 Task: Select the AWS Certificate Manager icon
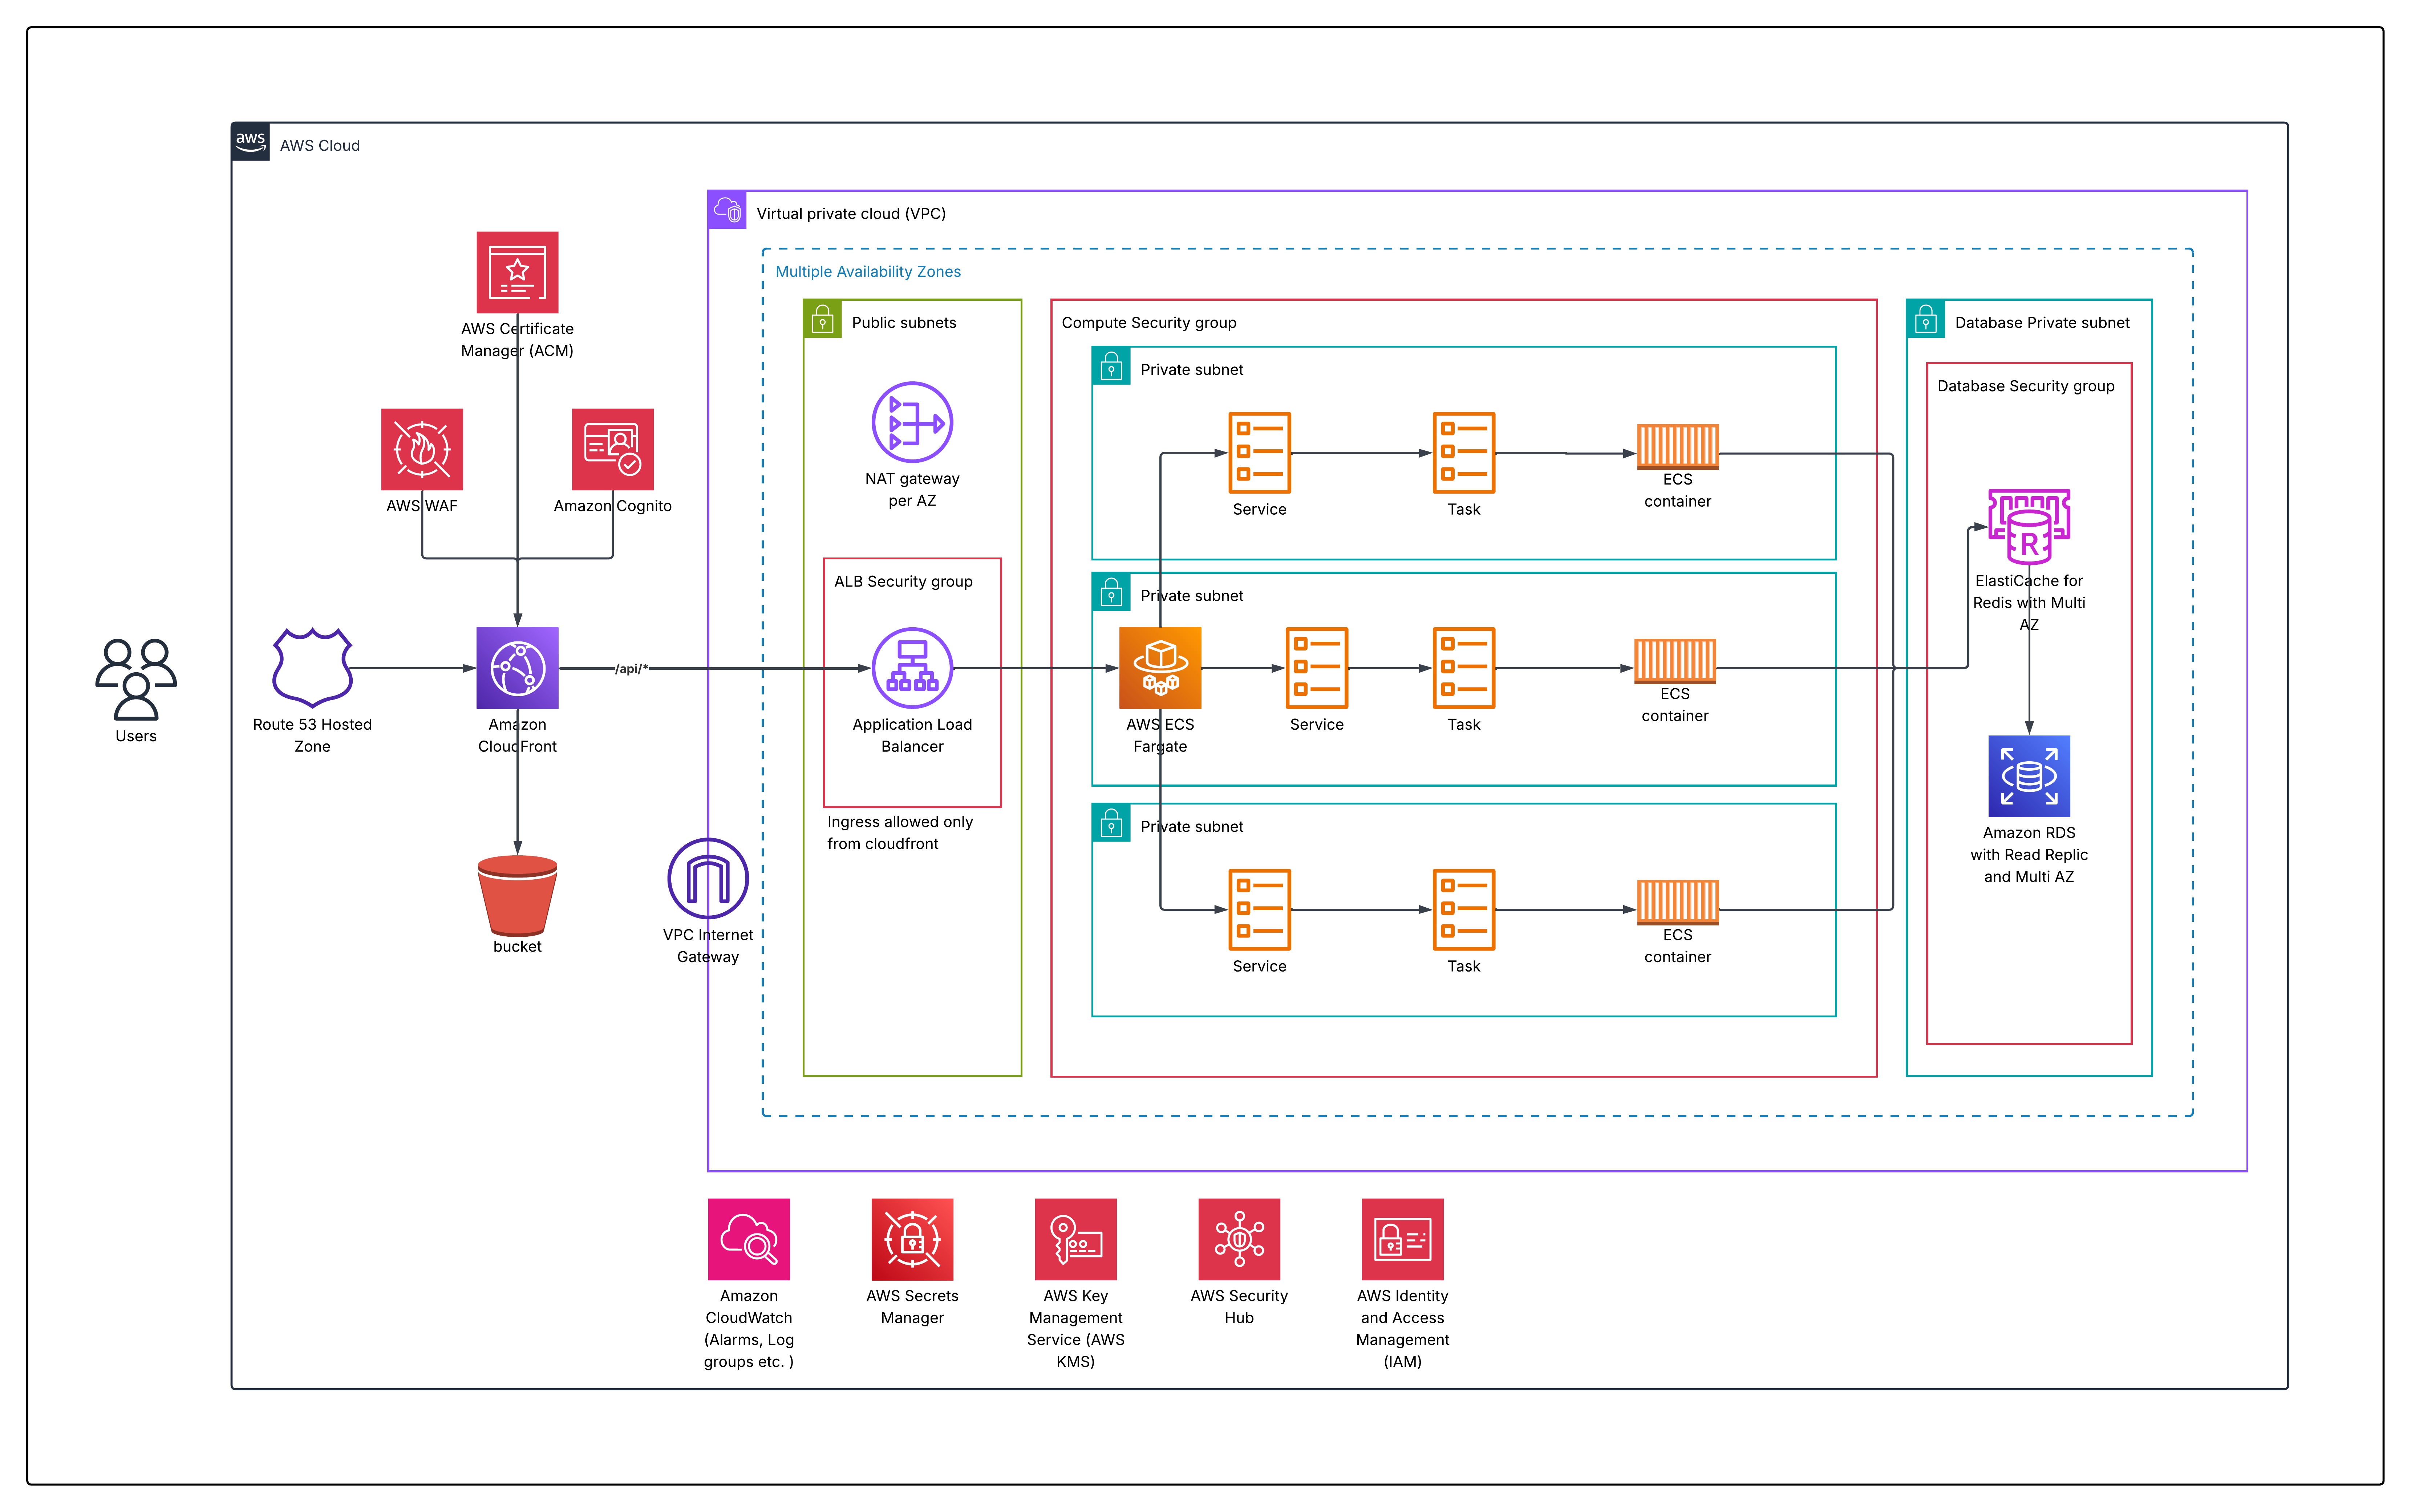517,272
